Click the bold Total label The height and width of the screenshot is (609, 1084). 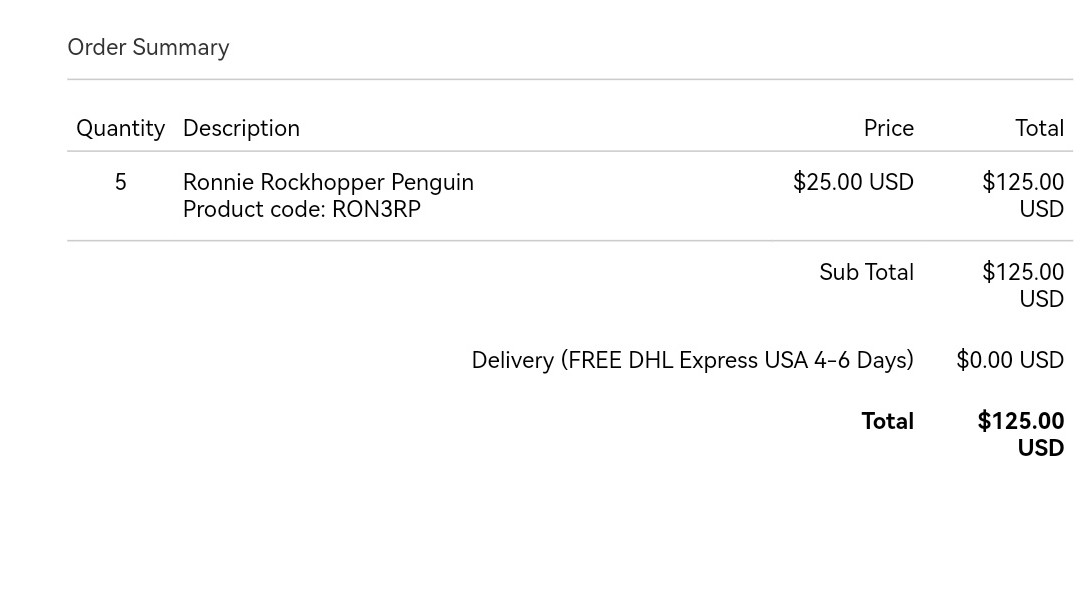[887, 421]
